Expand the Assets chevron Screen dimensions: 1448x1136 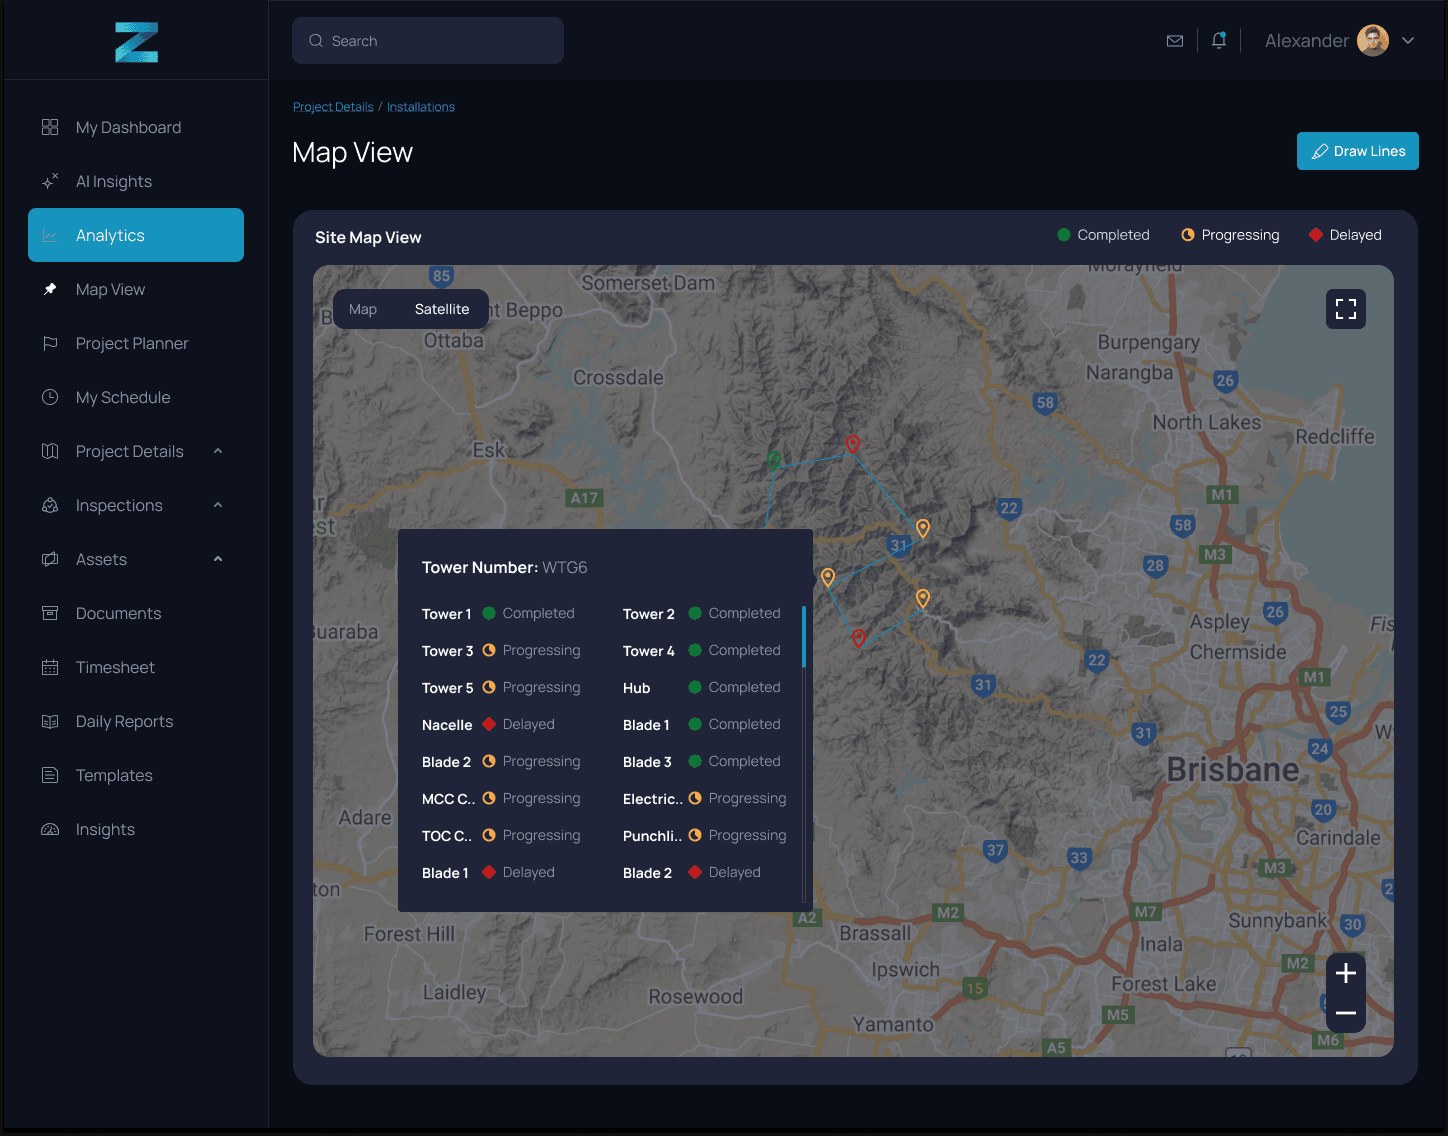pos(218,559)
